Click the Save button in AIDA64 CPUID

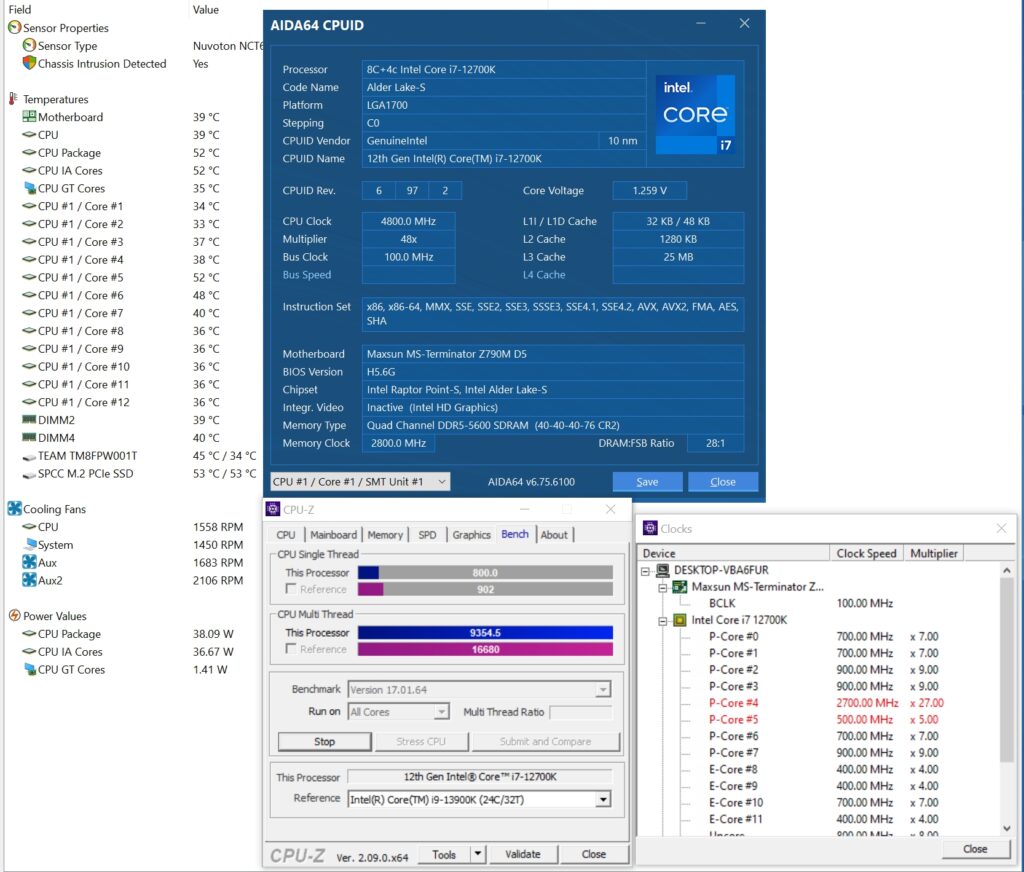pos(647,481)
